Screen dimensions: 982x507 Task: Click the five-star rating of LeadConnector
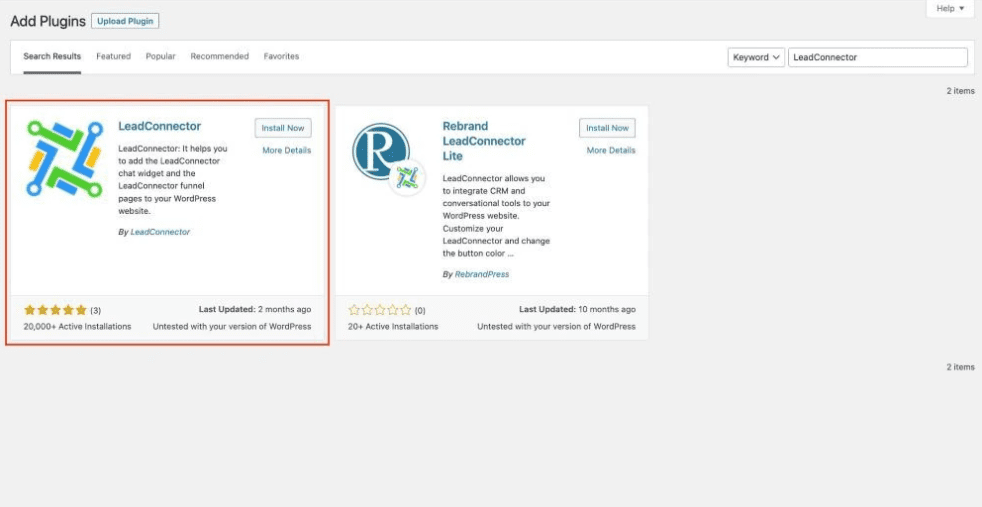[x=55, y=310]
